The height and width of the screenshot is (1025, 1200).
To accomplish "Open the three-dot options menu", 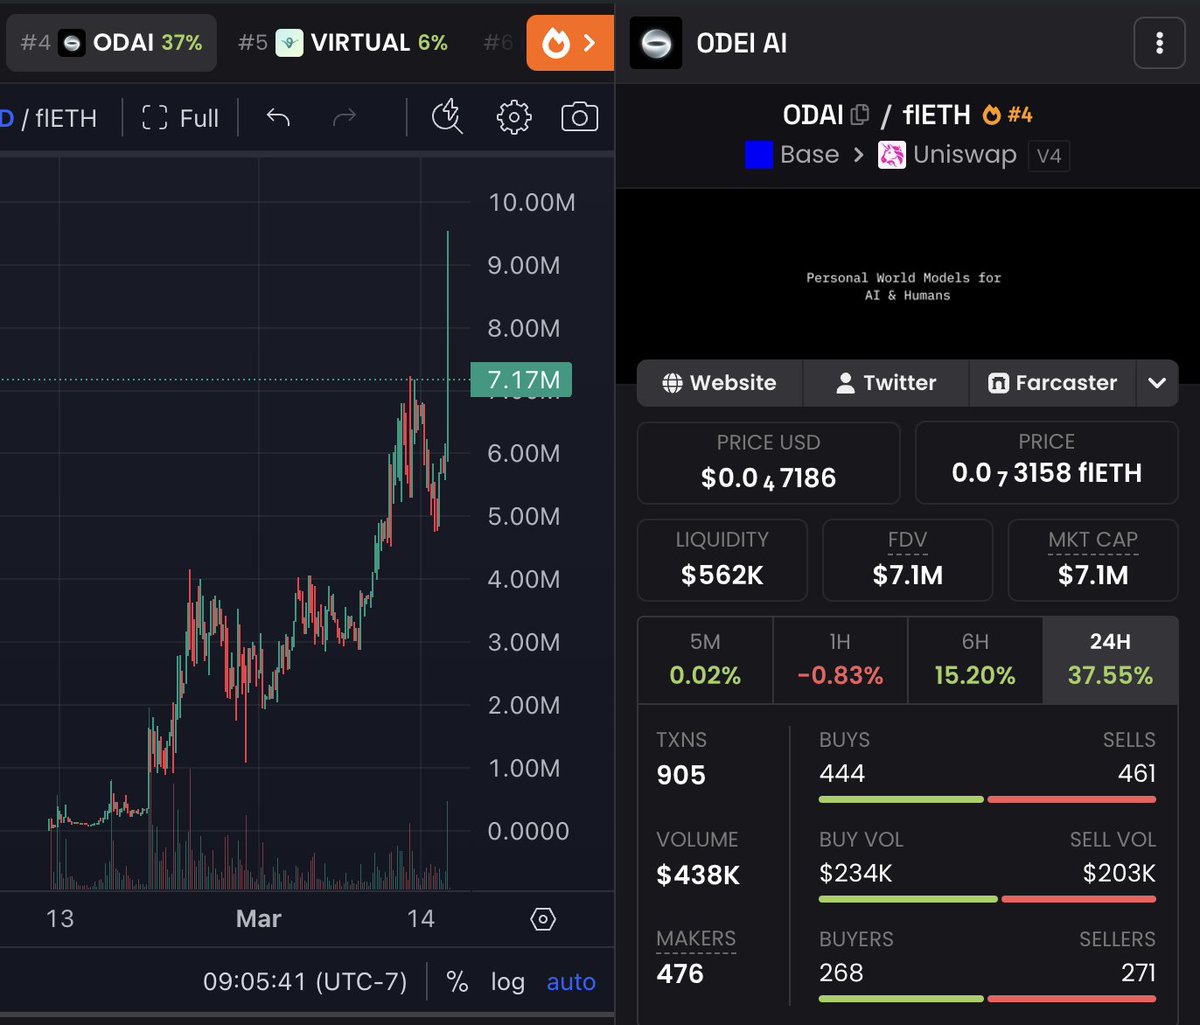I will pos(1159,43).
